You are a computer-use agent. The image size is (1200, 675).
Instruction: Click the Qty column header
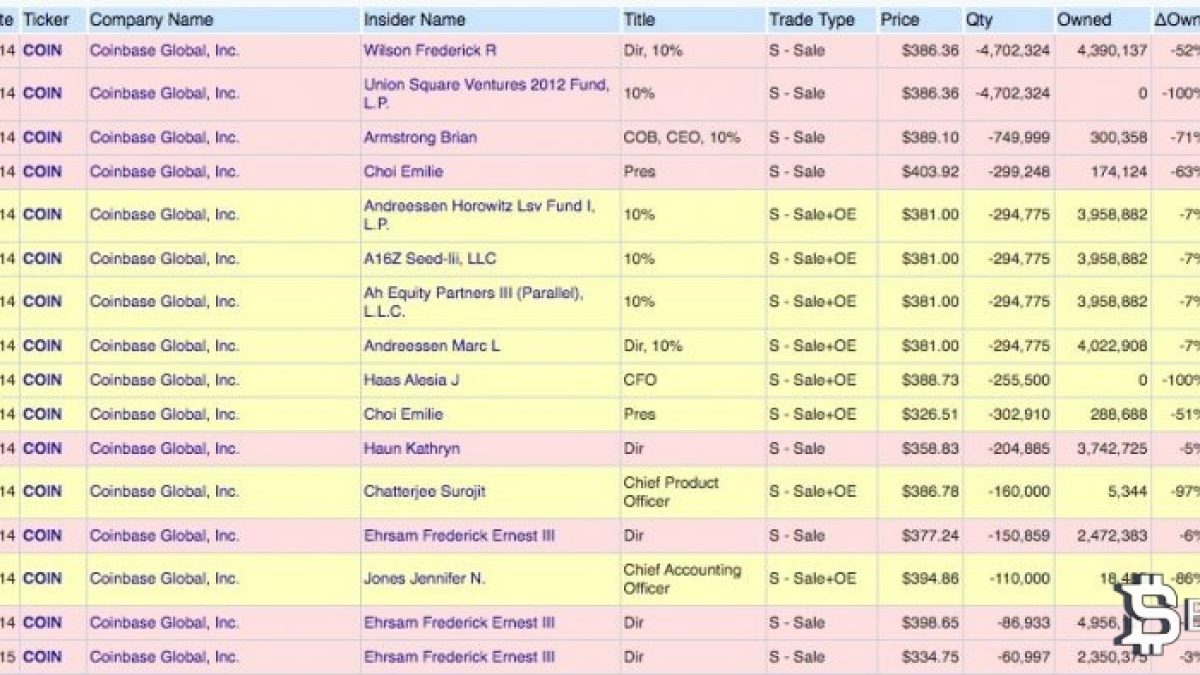point(979,20)
